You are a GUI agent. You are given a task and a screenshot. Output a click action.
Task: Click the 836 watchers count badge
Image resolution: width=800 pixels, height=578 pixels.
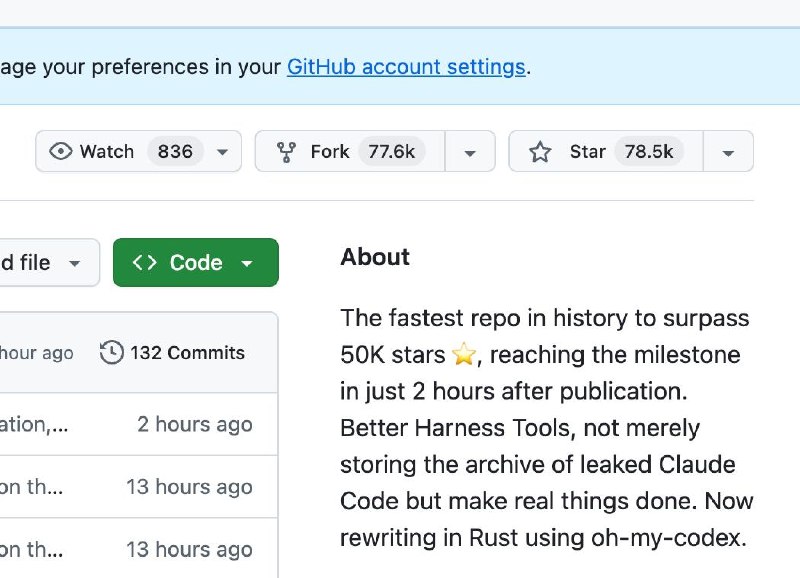coord(175,152)
